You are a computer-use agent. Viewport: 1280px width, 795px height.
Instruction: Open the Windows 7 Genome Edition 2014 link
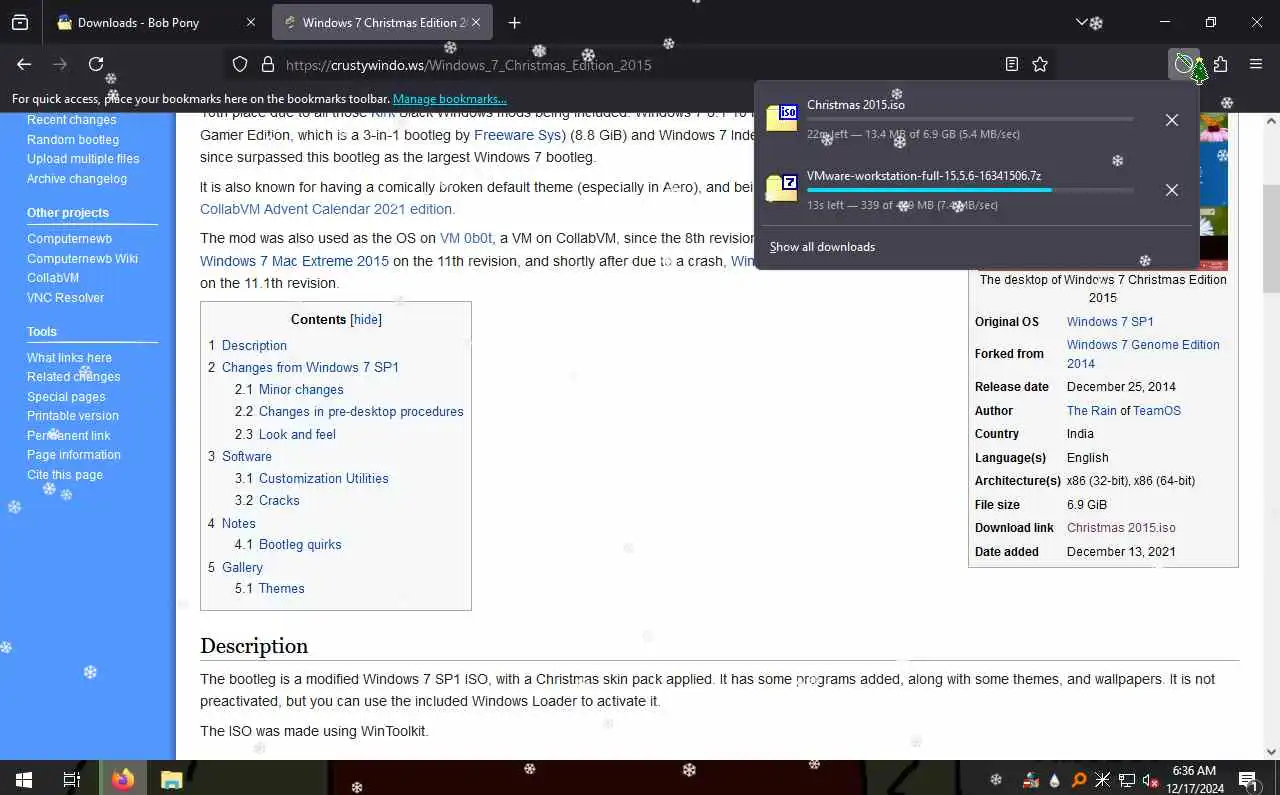[x=1143, y=354]
